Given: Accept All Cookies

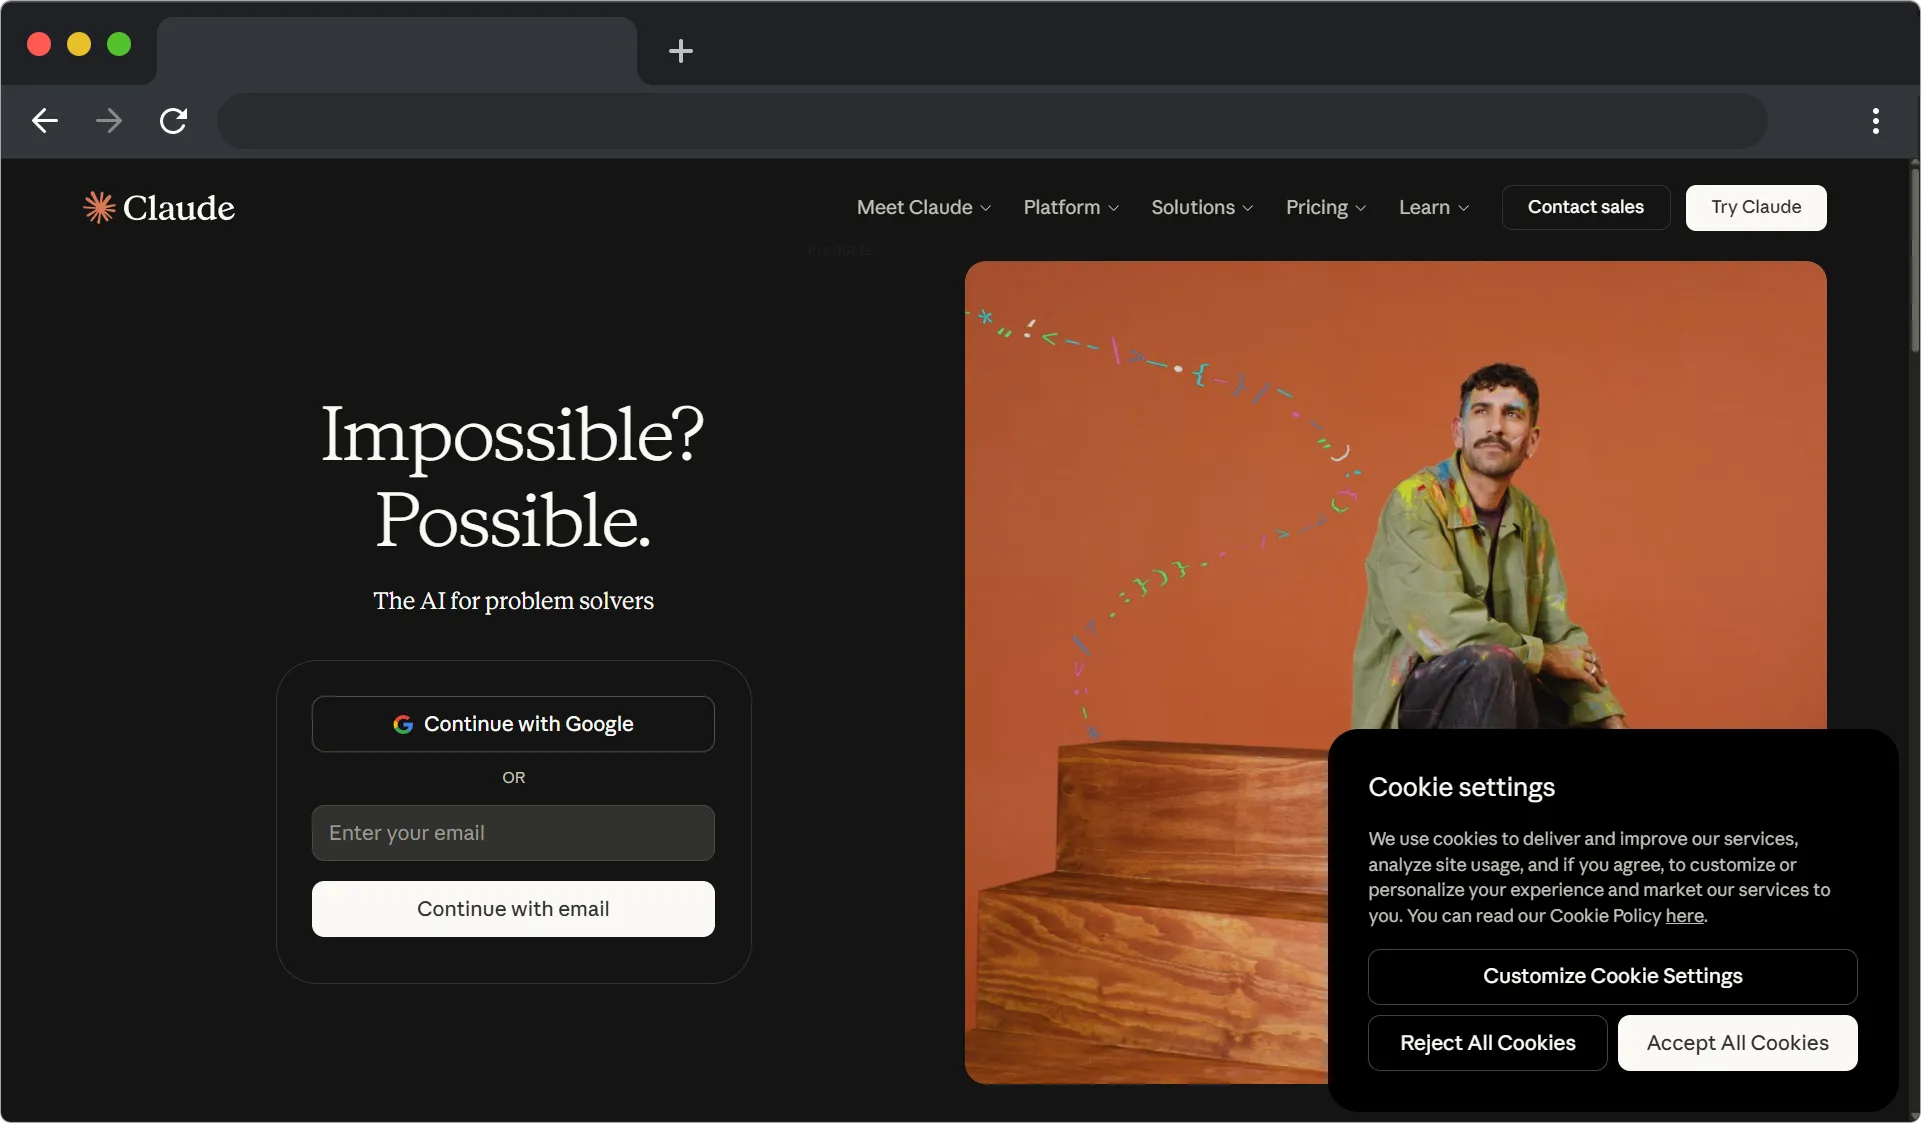Looking at the screenshot, I should 1737,1043.
